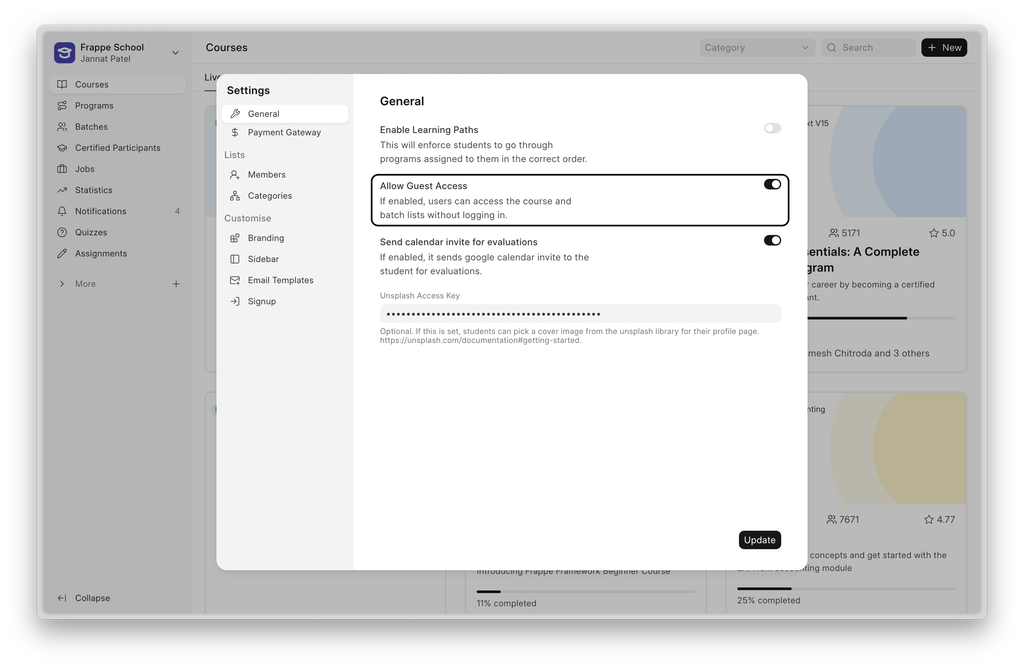
Task: Click the Unsplash Access Key field
Action: [x=580, y=314]
